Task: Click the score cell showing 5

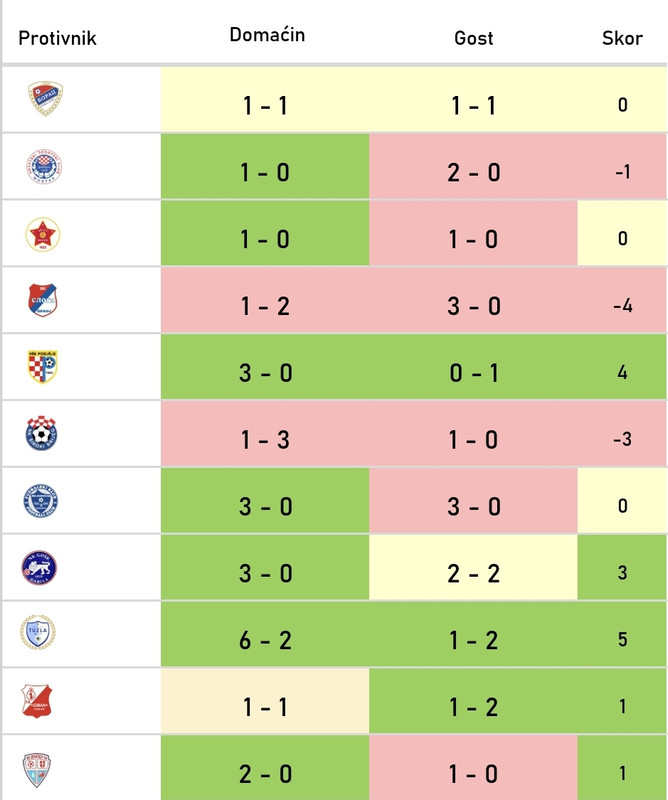Action: 622,640
